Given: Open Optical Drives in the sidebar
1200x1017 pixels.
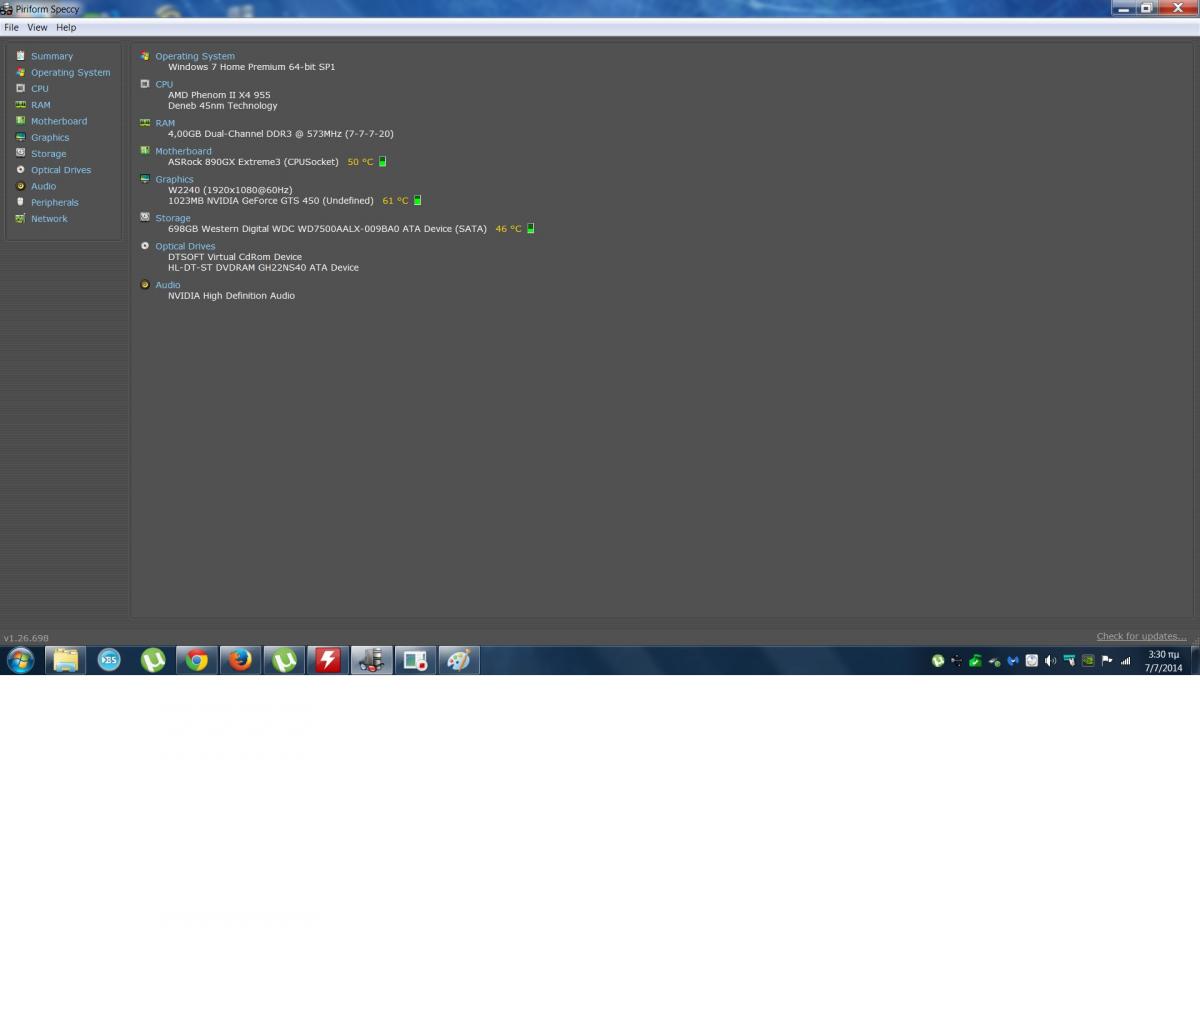Looking at the screenshot, I should tap(61, 169).
